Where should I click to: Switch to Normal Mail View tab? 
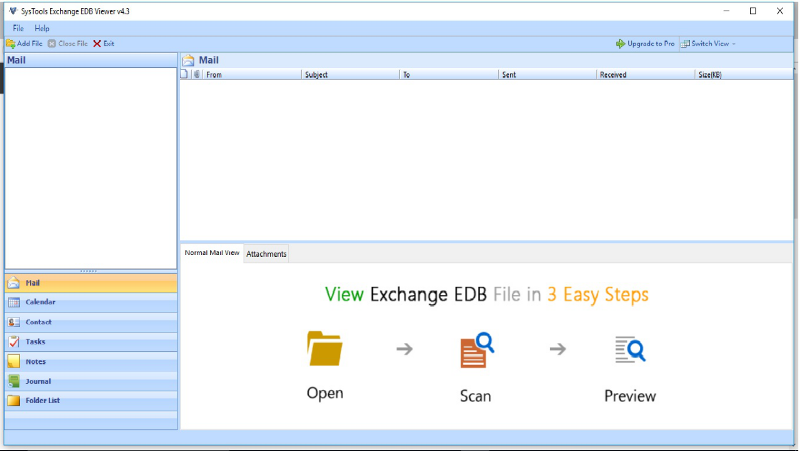pos(212,253)
